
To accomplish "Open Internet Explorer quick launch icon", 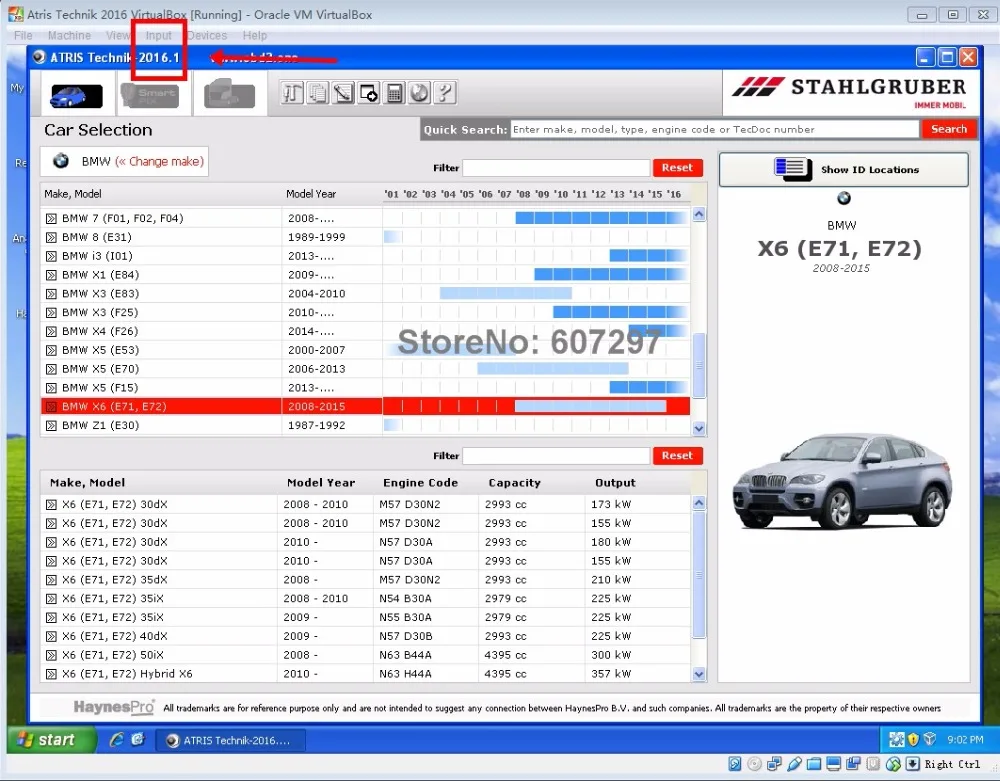I will point(116,740).
